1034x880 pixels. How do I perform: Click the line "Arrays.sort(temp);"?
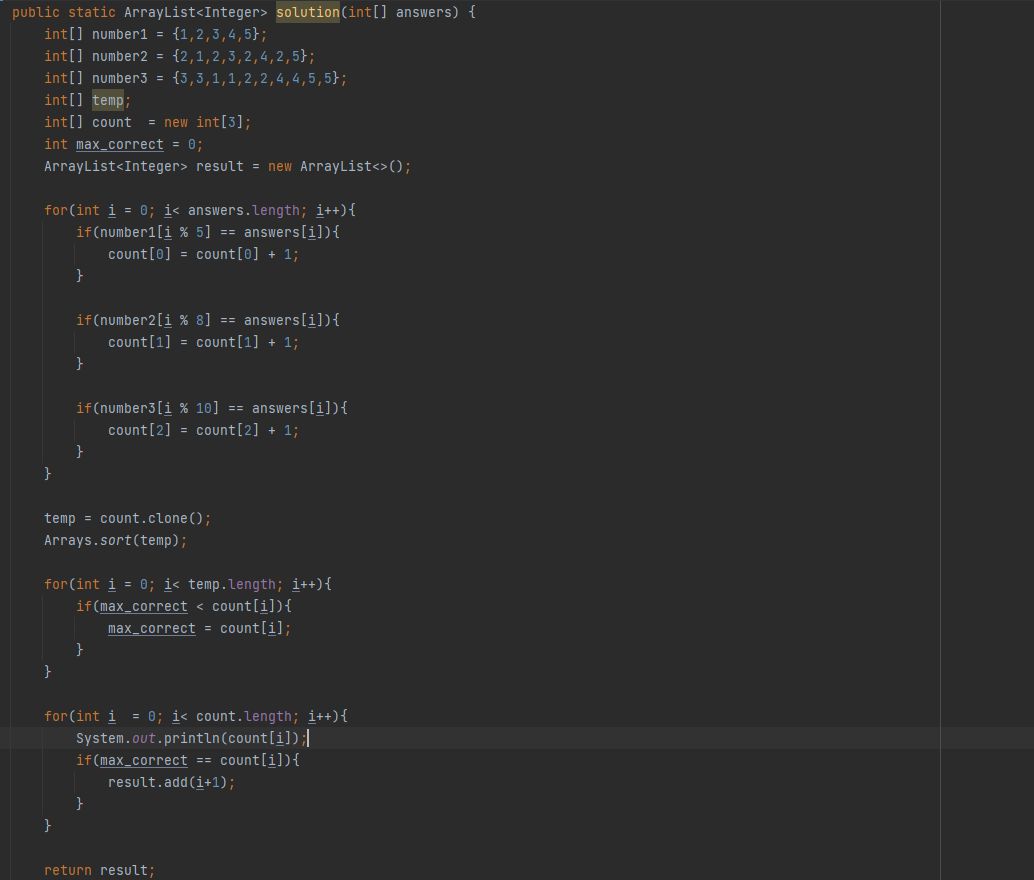115,540
